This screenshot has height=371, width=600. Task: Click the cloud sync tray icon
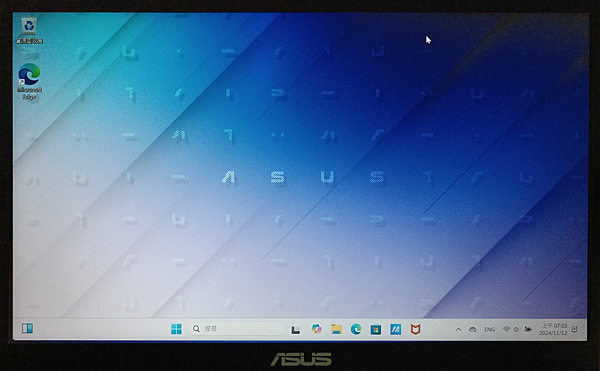click(473, 329)
